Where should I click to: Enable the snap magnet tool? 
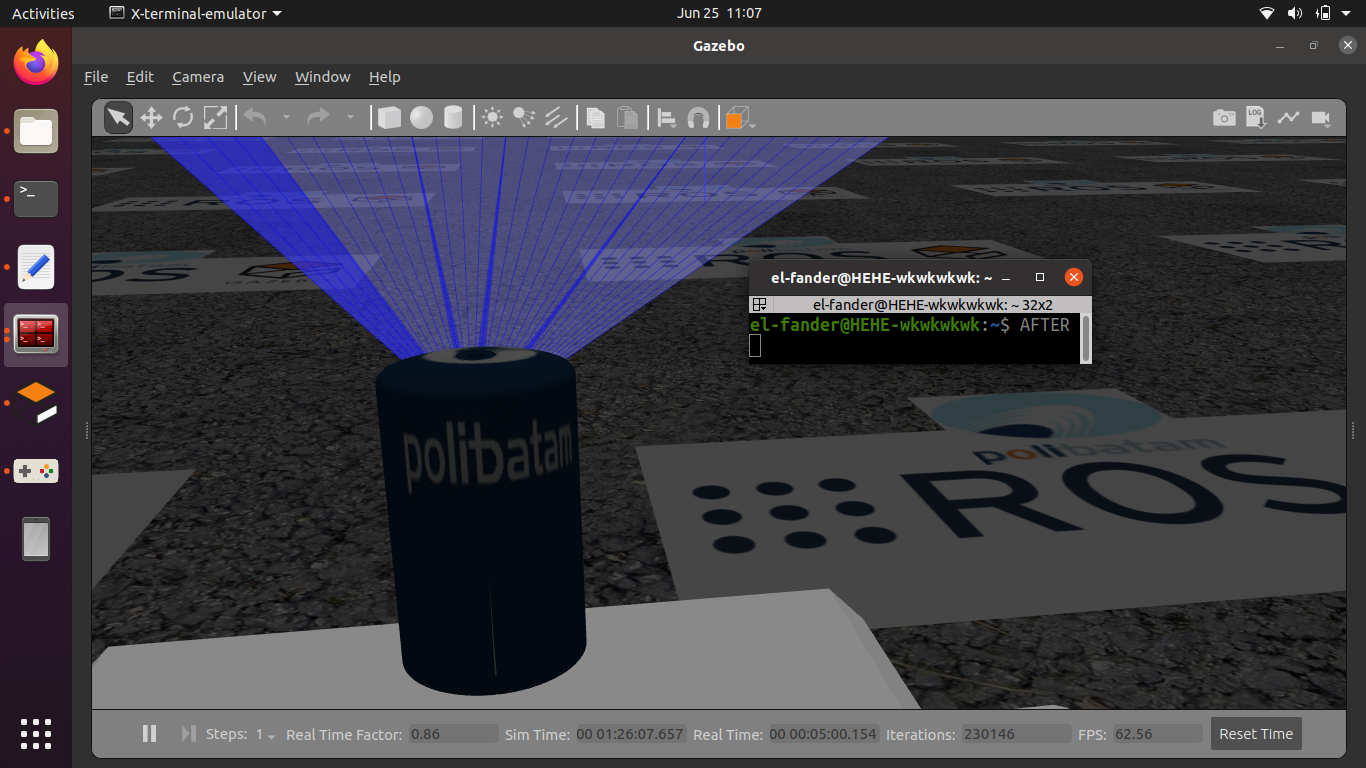(x=699, y=118)
